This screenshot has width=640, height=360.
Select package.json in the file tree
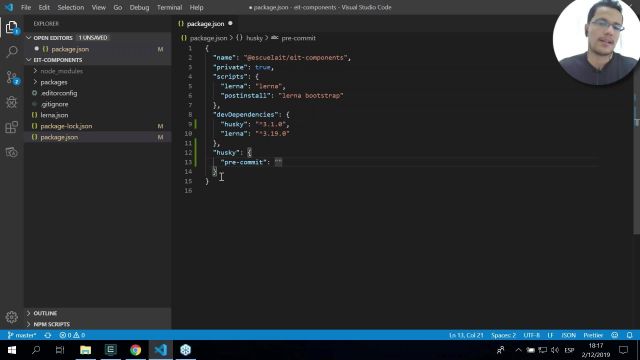point(59,137)
